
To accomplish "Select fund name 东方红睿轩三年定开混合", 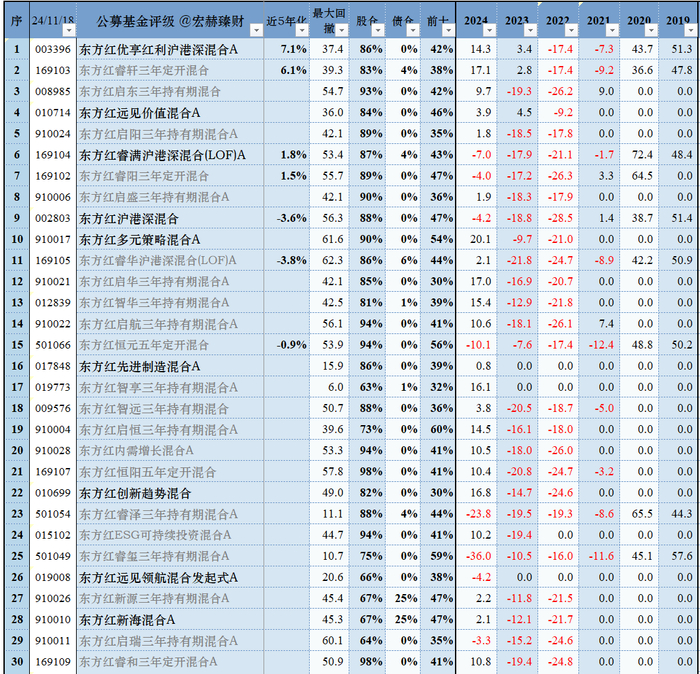I will pos(144,71).
